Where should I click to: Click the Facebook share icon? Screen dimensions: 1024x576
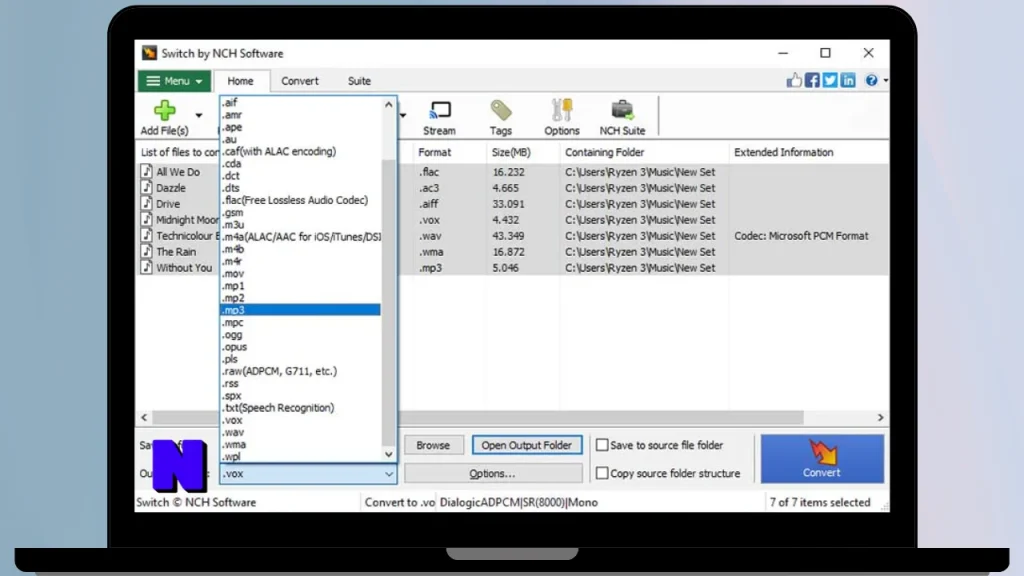pyautogui.click(x=812, y=80)
